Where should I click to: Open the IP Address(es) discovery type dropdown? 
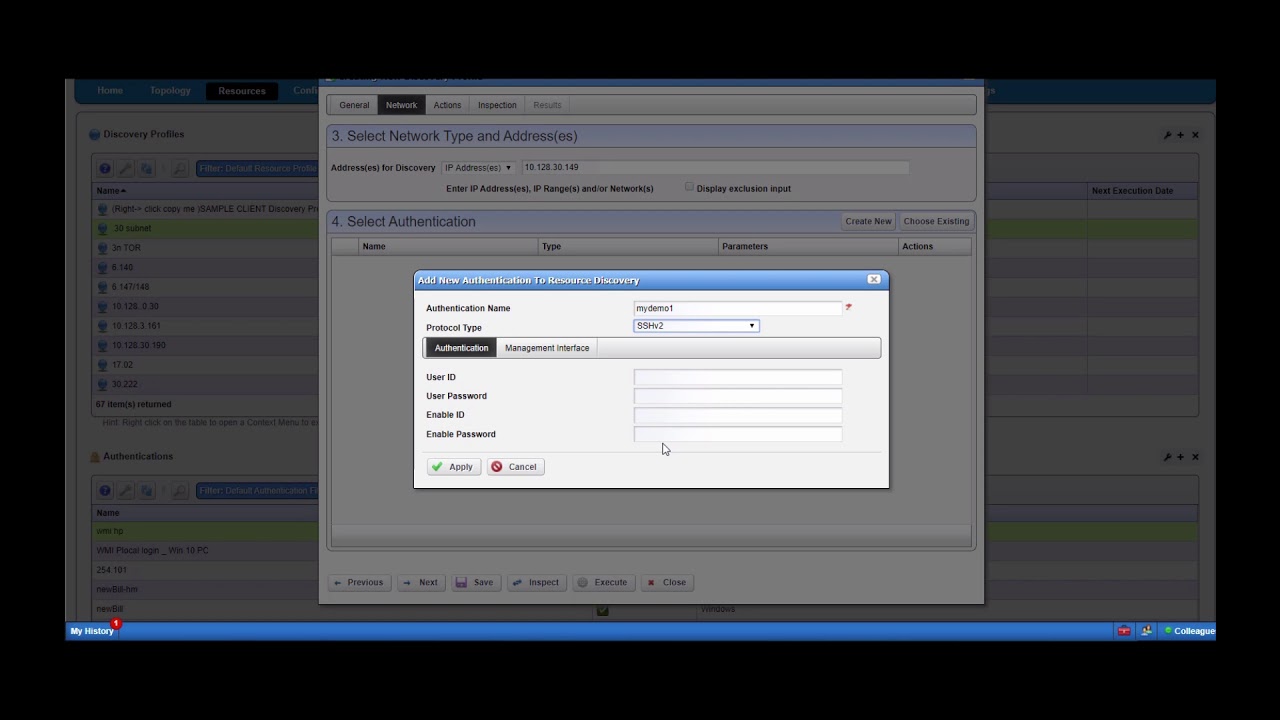point(478,168)
